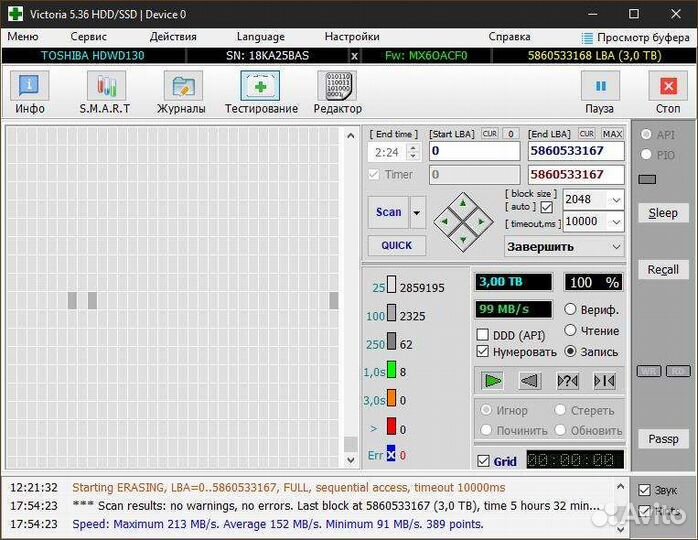The height and width of the screenshot is (540, 698).
Task: Click the MAX button beside End LBA
Action: coord(612,134)
